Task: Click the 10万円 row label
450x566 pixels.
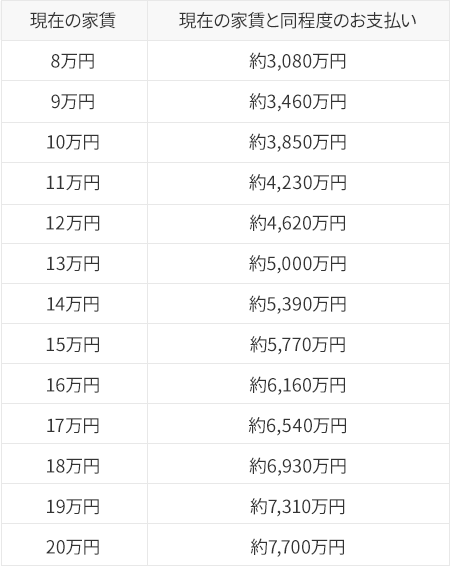Action: [73, 142]
